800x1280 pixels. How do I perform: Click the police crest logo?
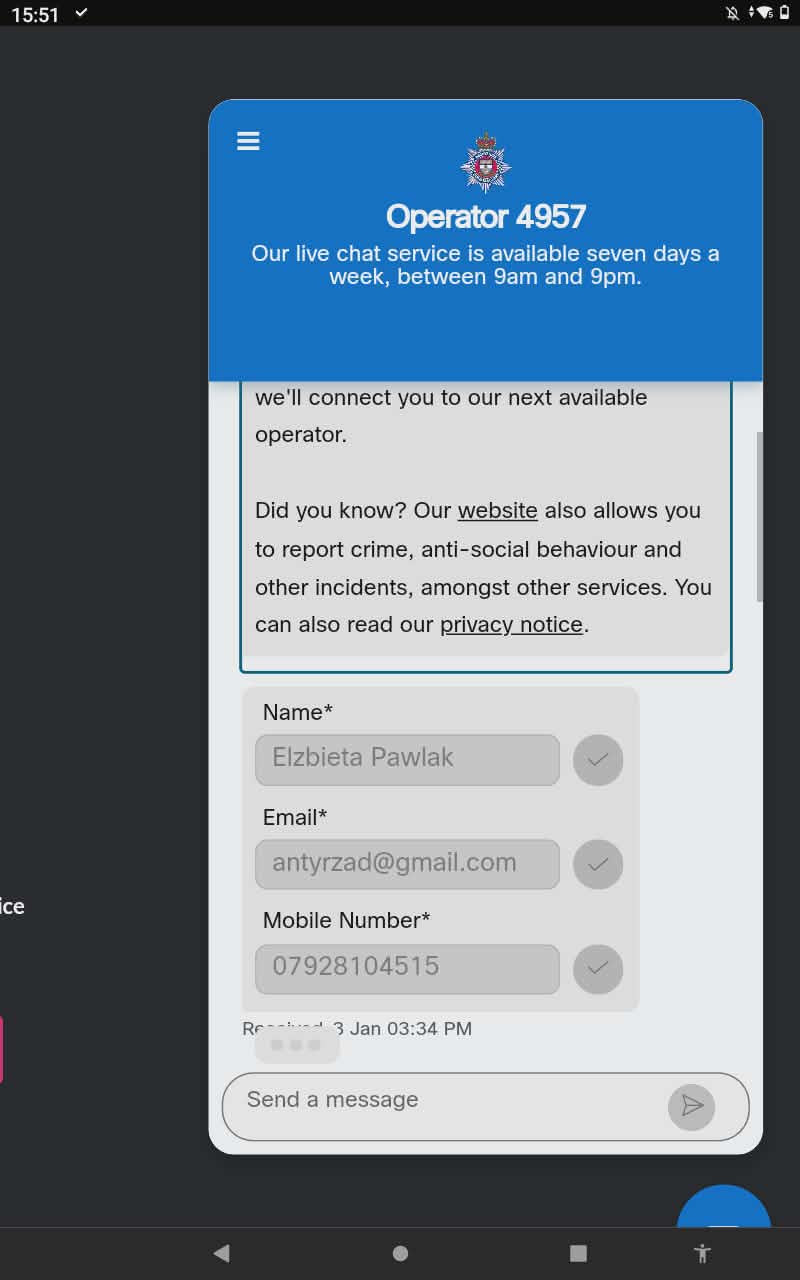[x=486, y=163]
